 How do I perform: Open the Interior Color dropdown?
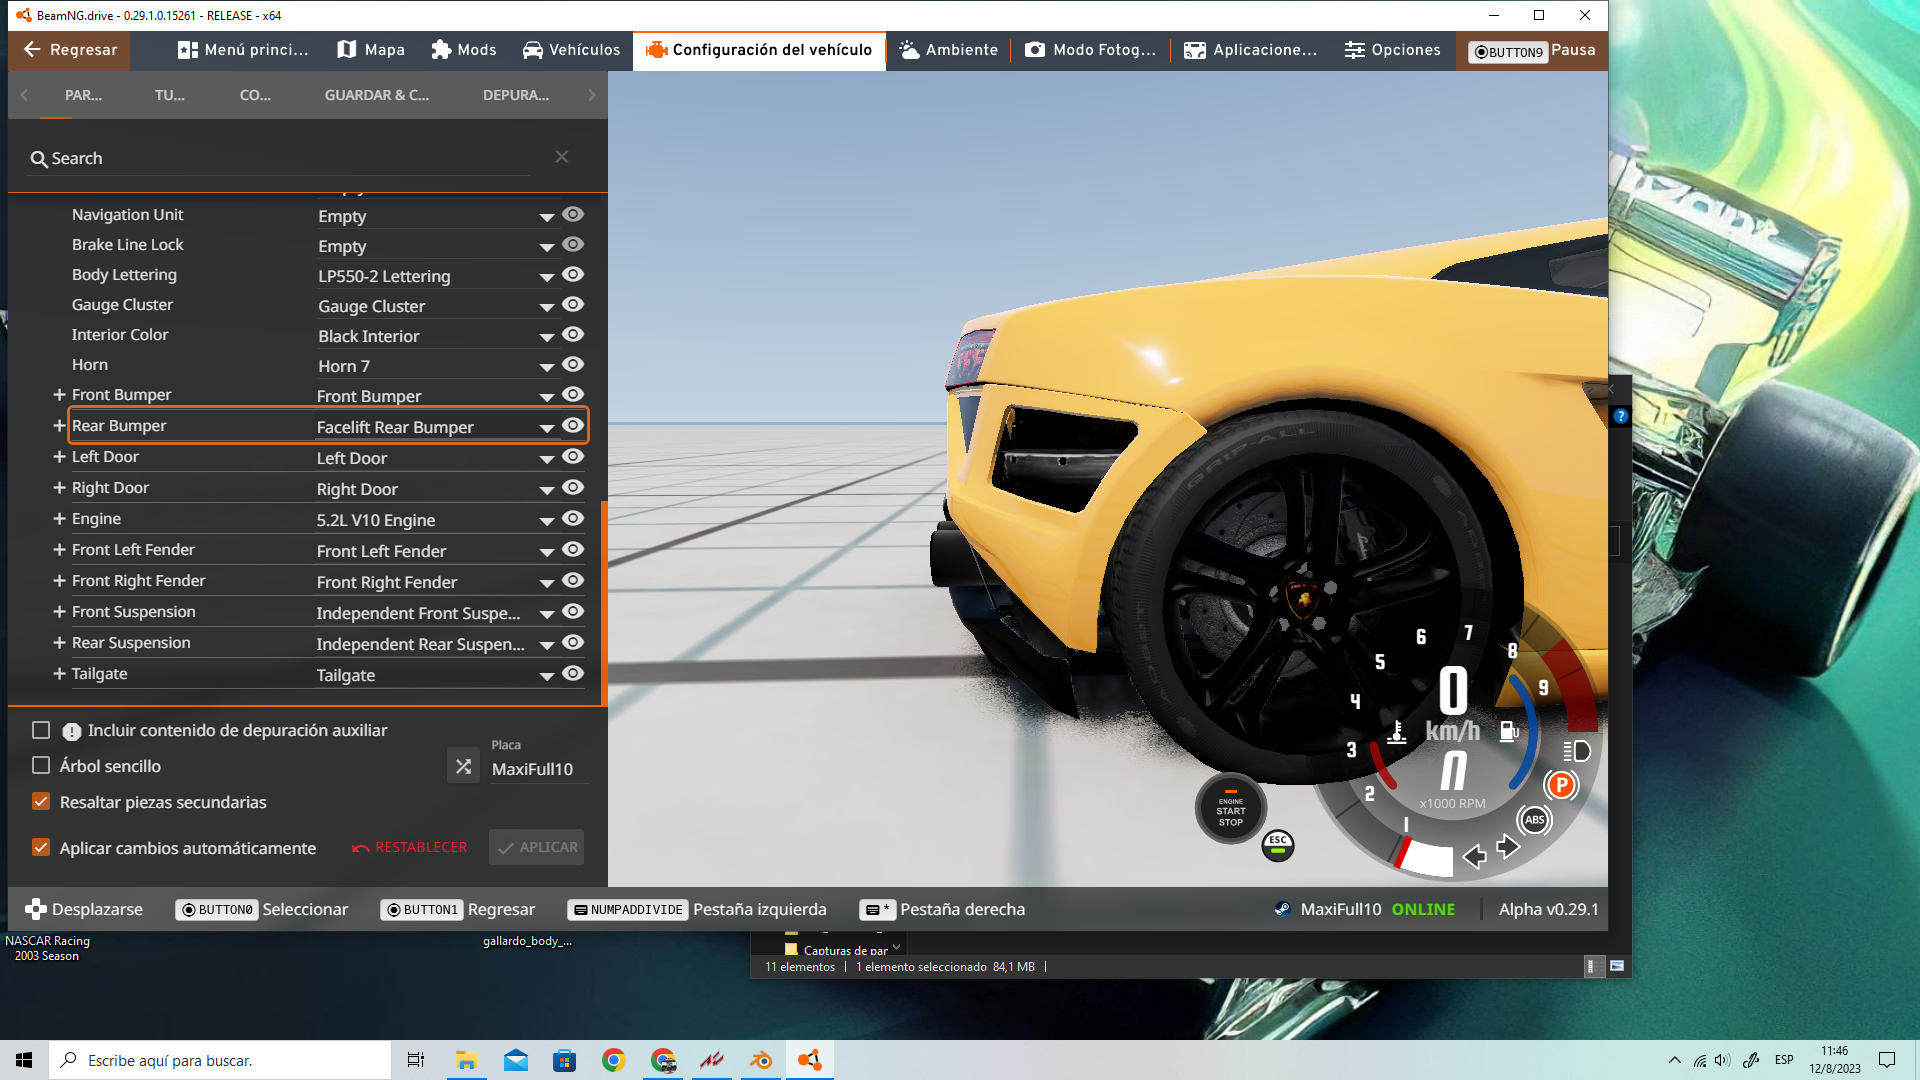click(436, 336)
